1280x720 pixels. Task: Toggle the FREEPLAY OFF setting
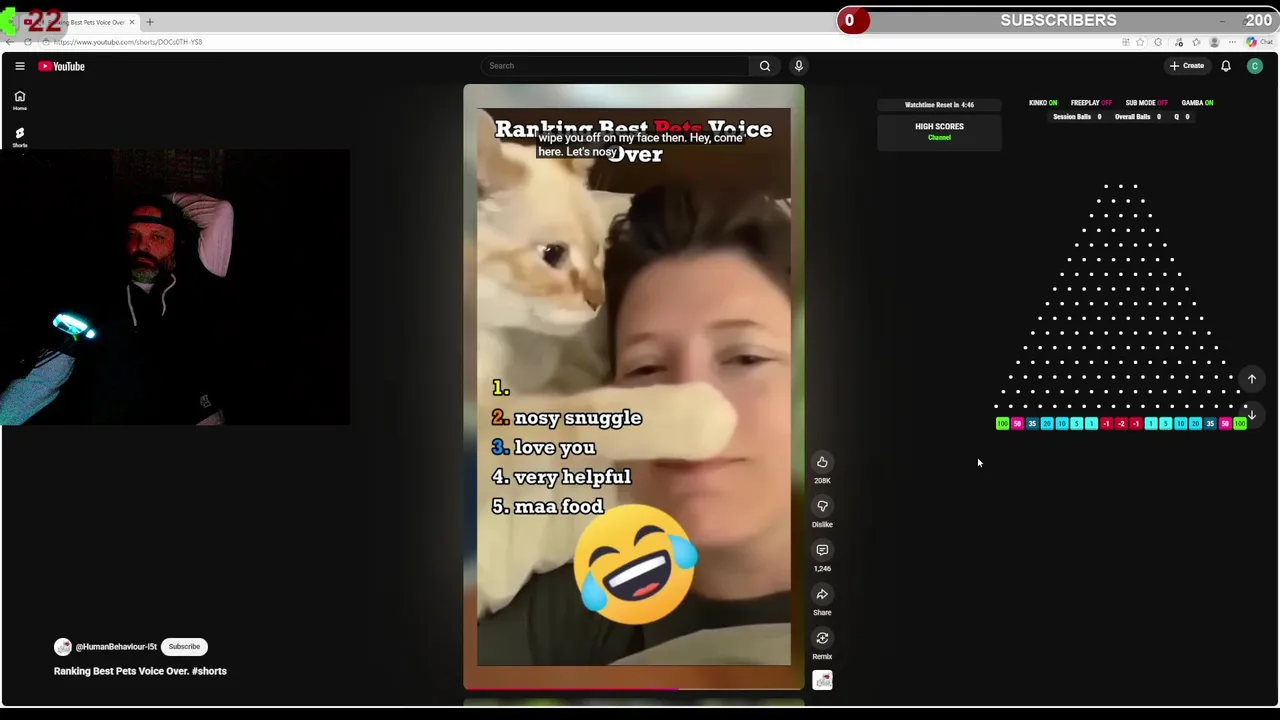(1091, 103)
